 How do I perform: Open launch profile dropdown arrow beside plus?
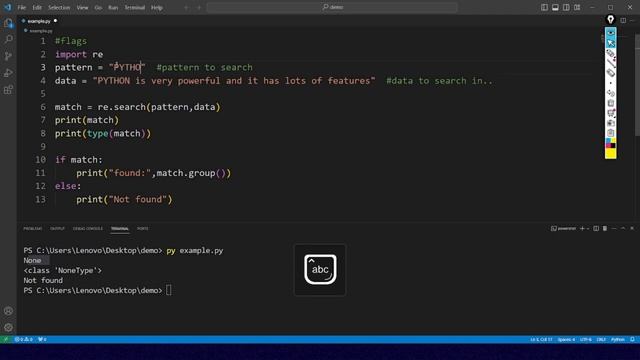click(x=588, y=229)
